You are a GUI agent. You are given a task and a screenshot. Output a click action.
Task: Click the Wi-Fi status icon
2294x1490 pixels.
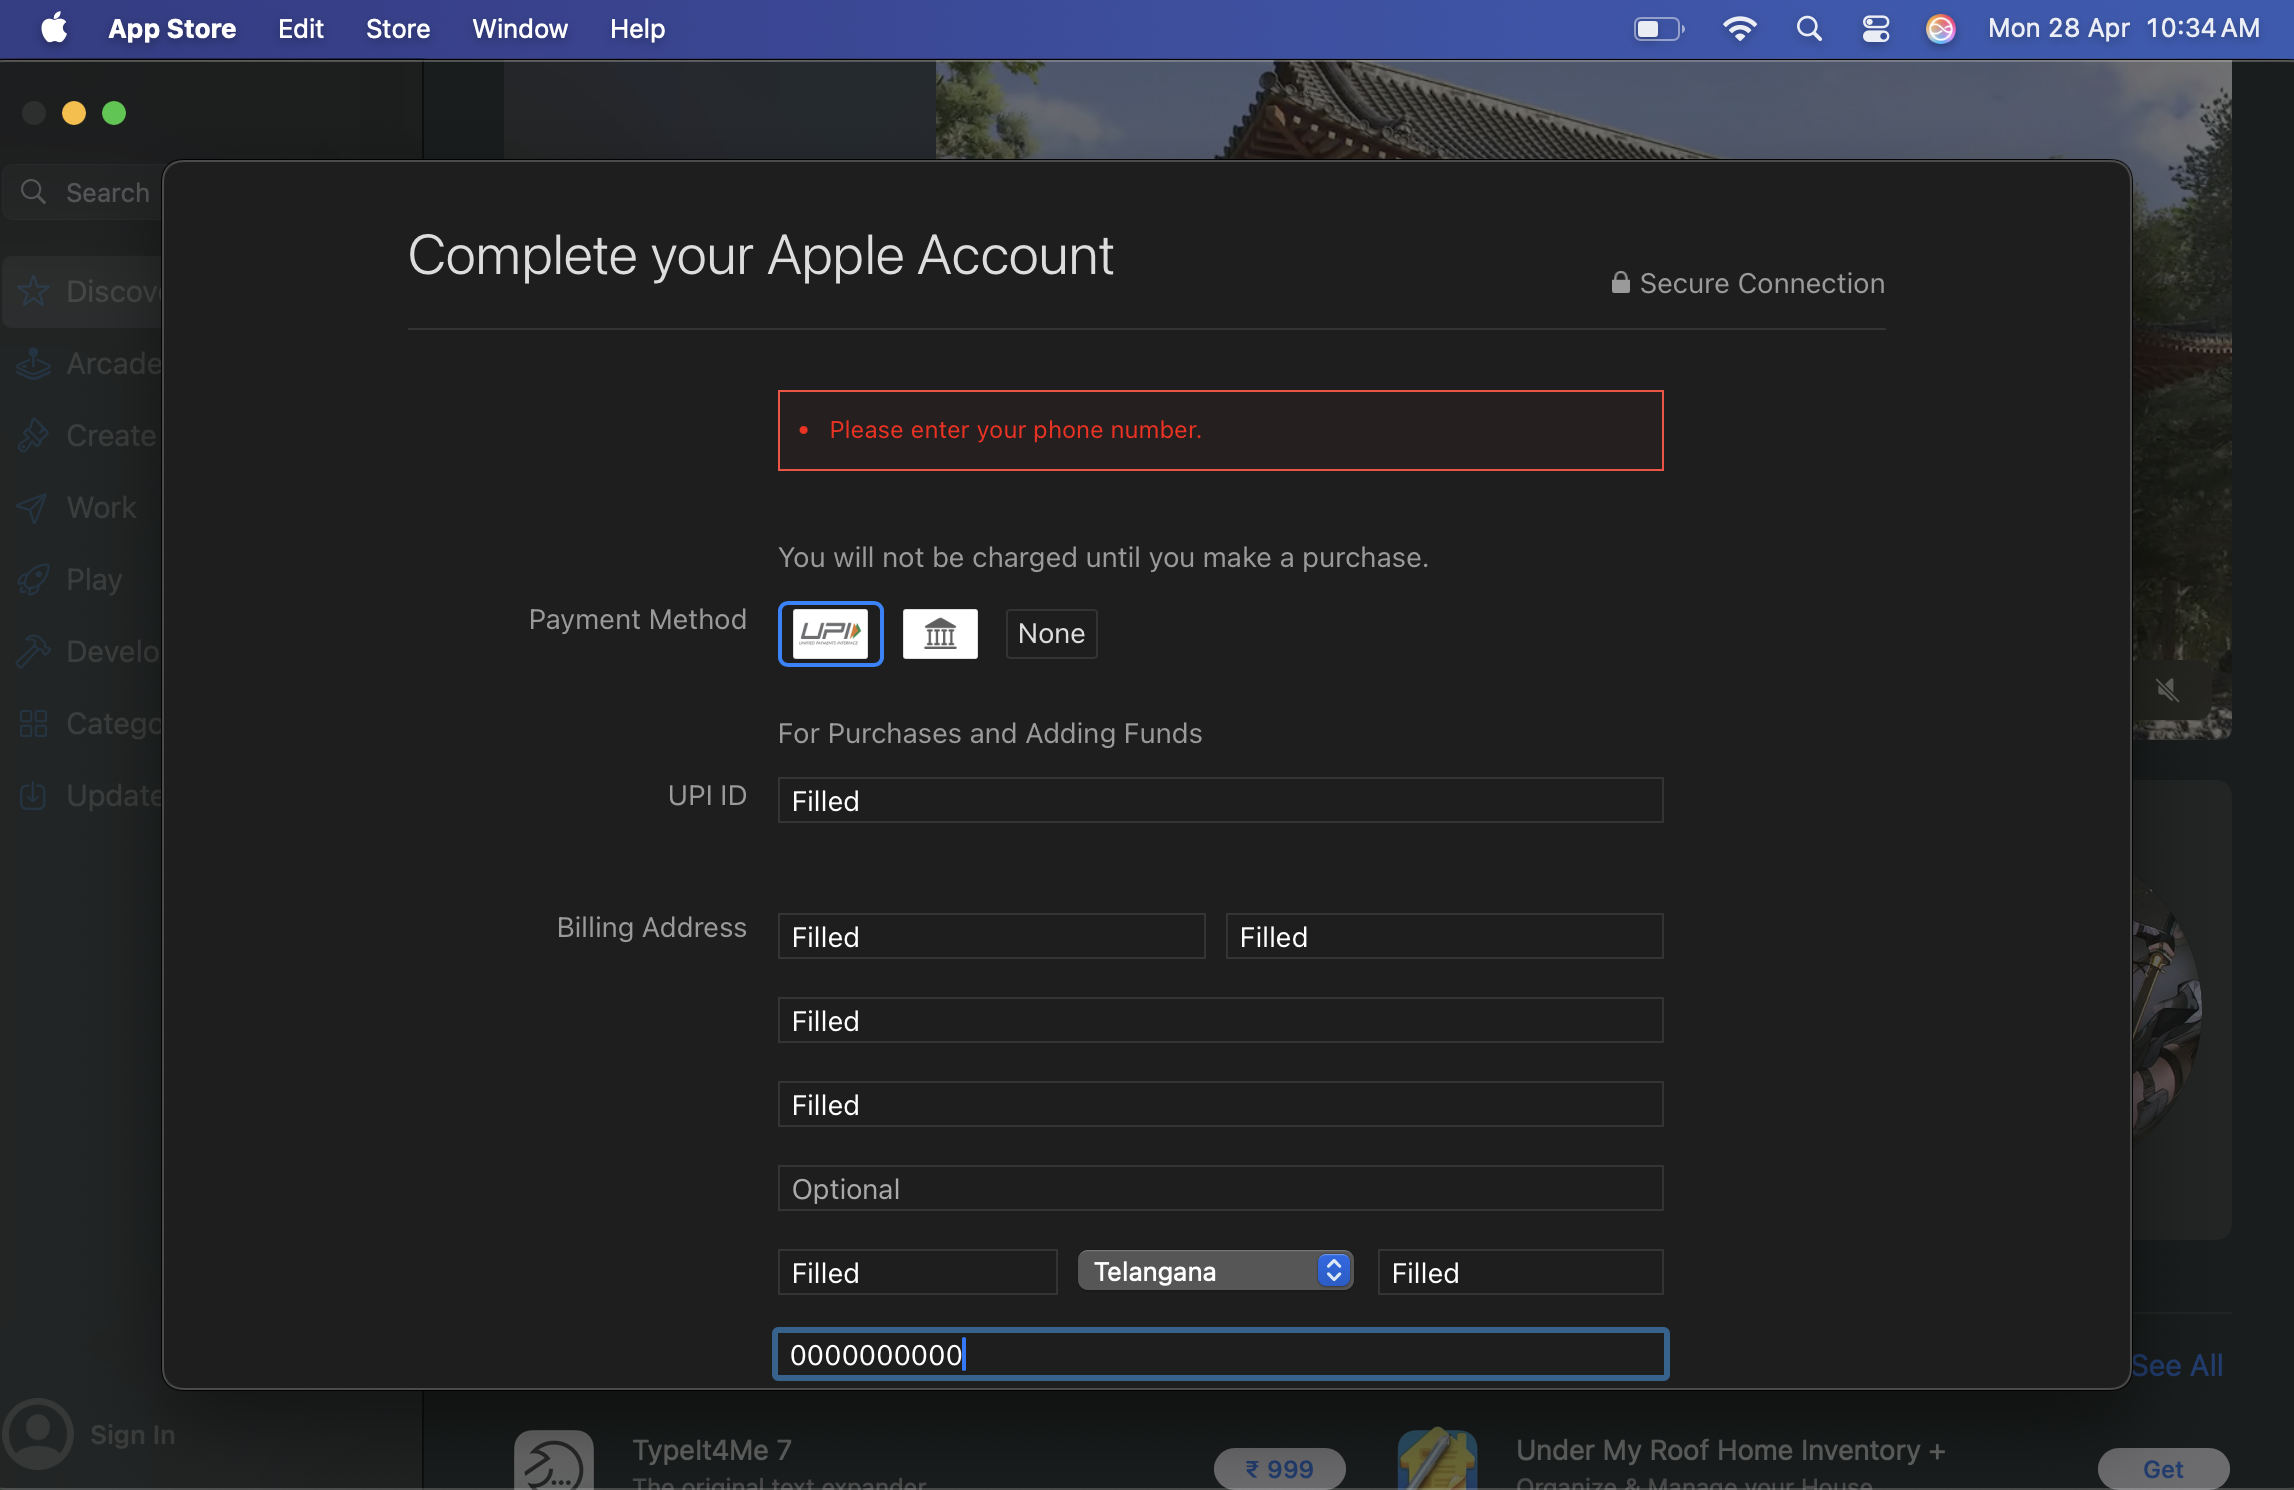1740,29
